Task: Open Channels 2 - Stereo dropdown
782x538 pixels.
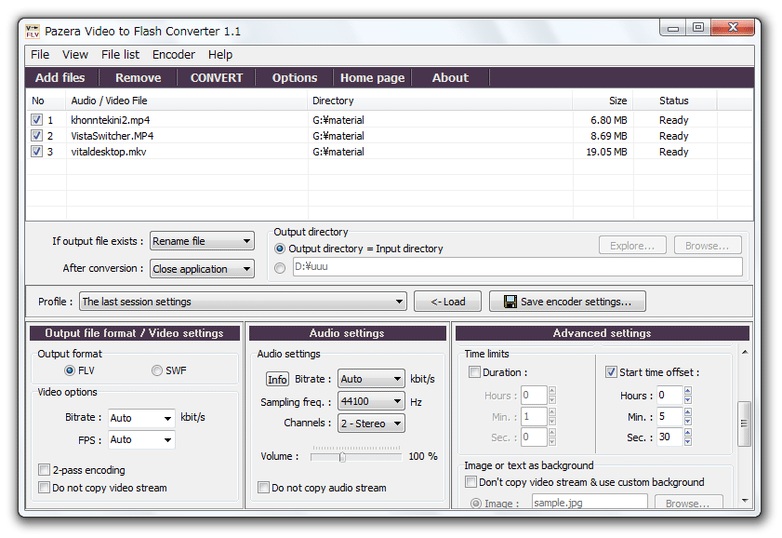Action: tap(371, 423)
